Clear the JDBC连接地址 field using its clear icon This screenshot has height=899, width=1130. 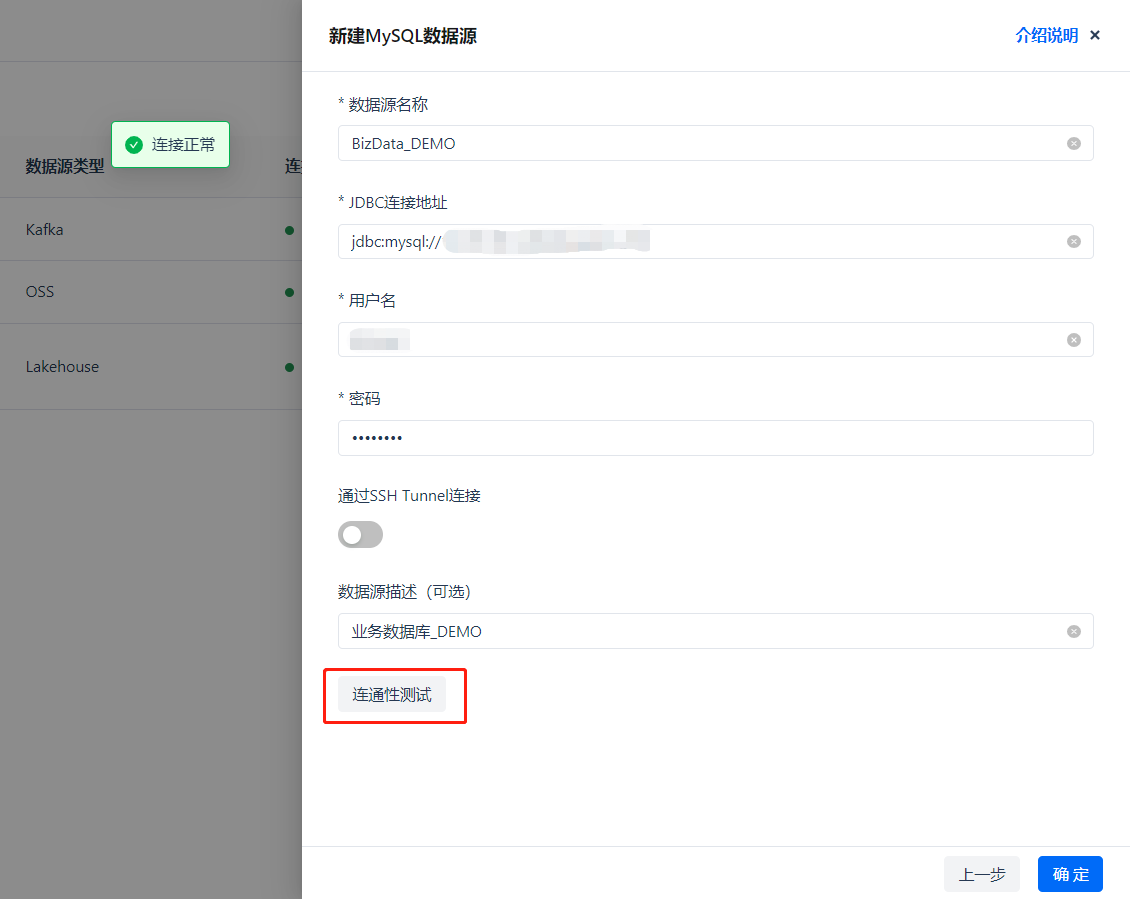1073,241
